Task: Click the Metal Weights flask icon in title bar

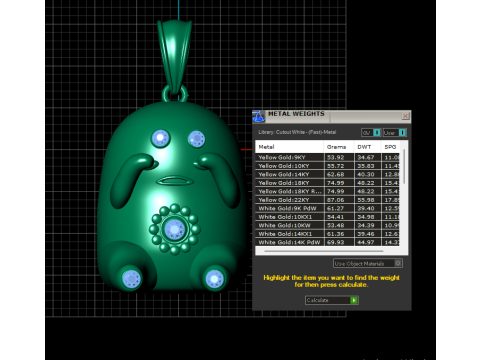Action: click(x=258, y=116)
